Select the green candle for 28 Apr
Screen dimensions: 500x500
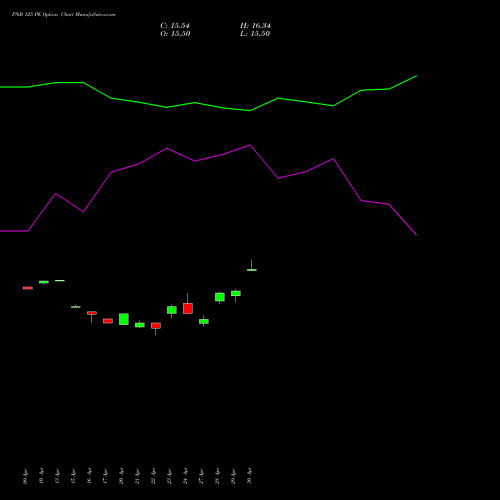[220, 297]
